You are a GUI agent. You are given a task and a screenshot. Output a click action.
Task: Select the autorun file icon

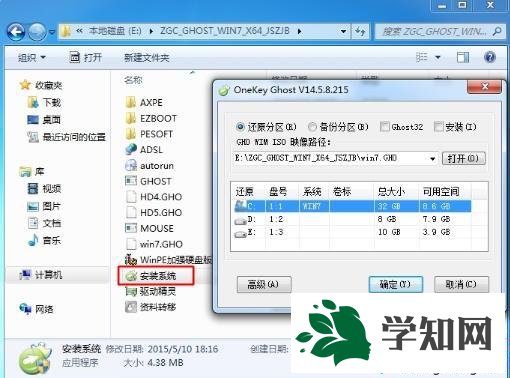point(131,165)
